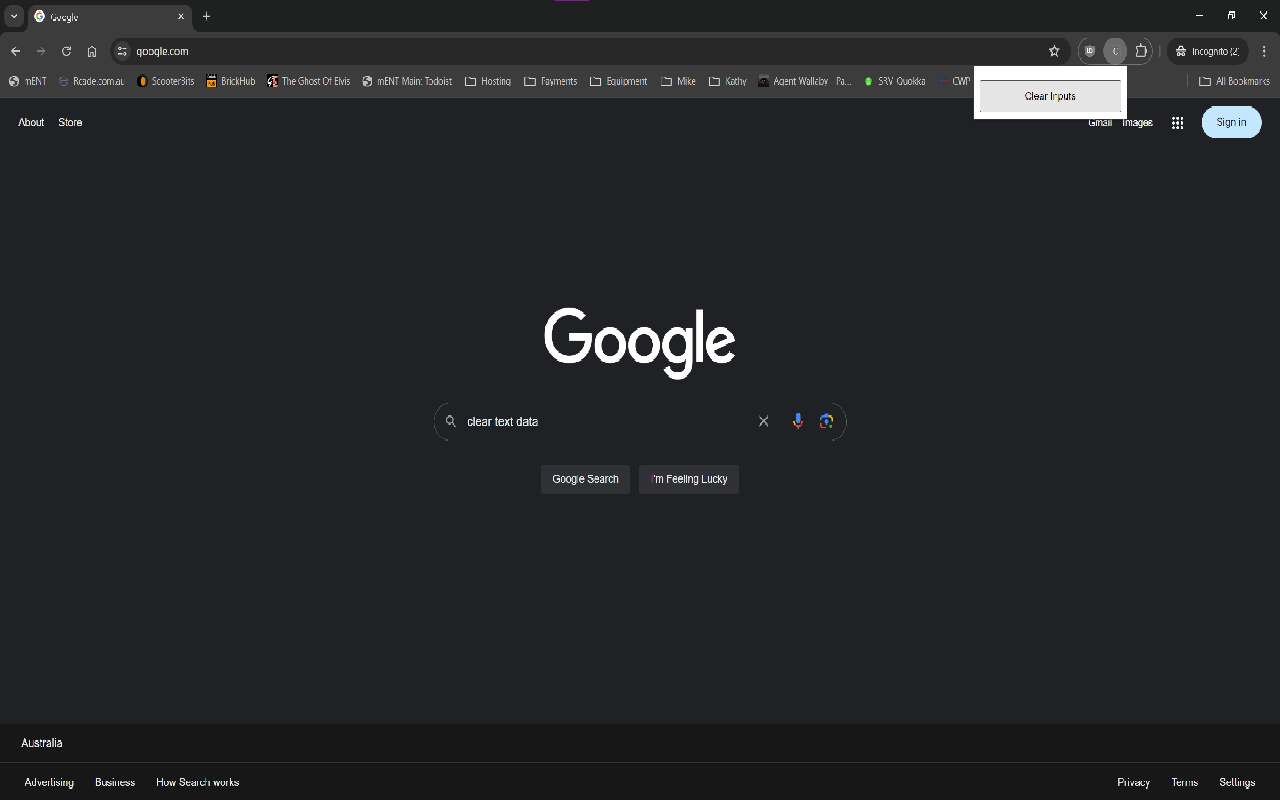Click the Sign in button
The height and width of the screenshot is (800, 1280).
[x=1231, y=122]
